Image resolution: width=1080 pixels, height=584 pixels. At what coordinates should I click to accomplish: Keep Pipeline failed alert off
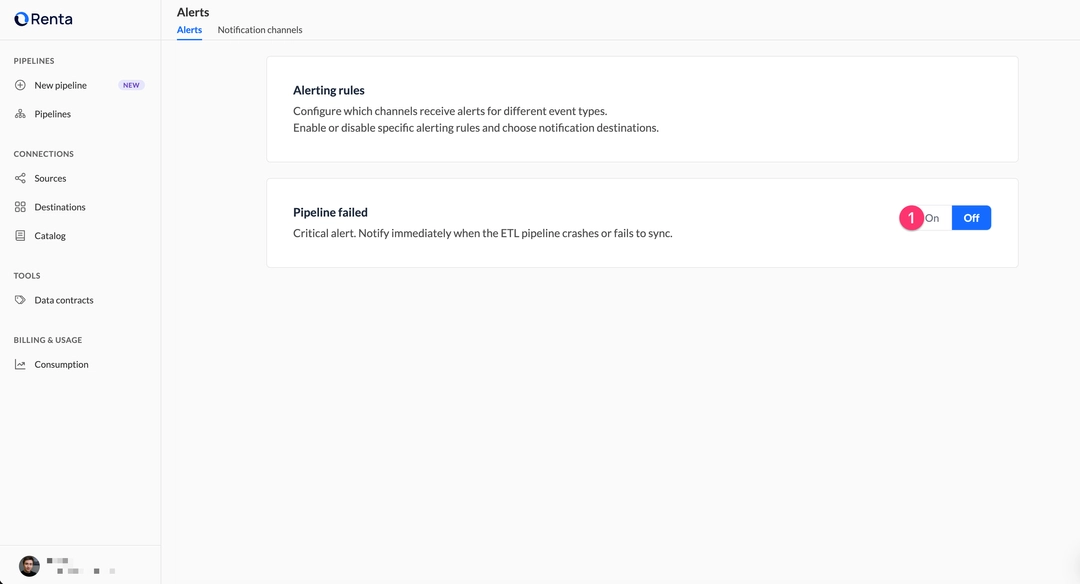tap(971, 217)
